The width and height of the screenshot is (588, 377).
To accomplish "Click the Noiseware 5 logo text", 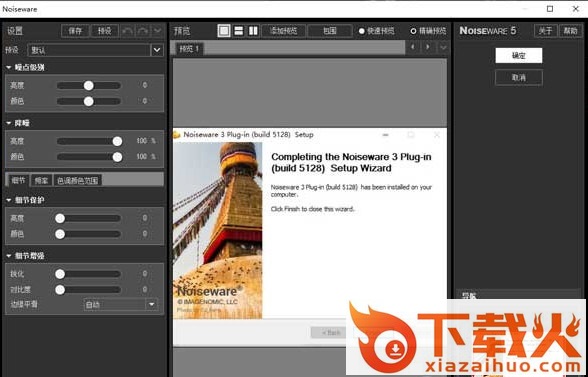I will (x=488, y=31).
